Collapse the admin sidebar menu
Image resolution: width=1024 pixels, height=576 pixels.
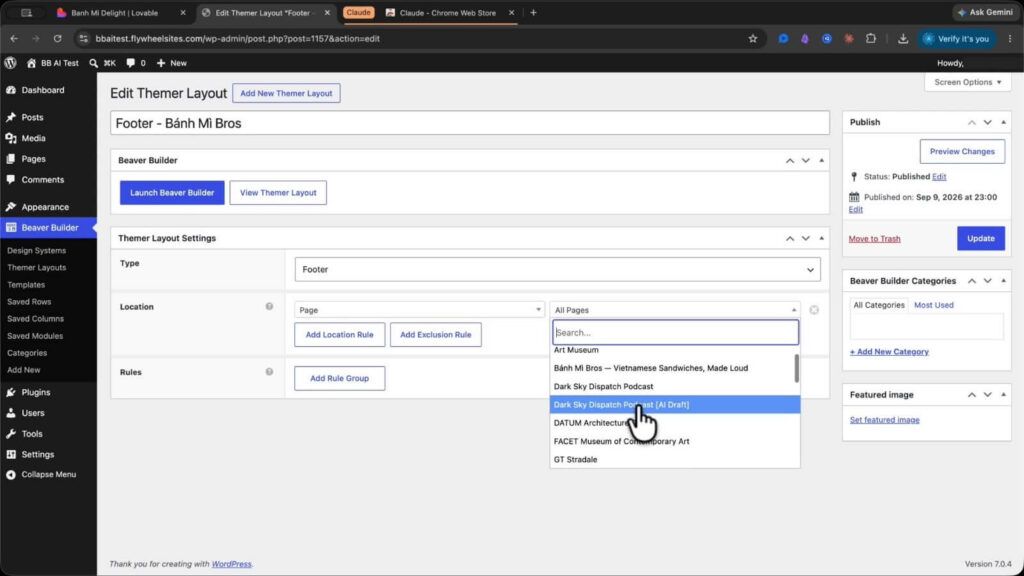point(48,475)
